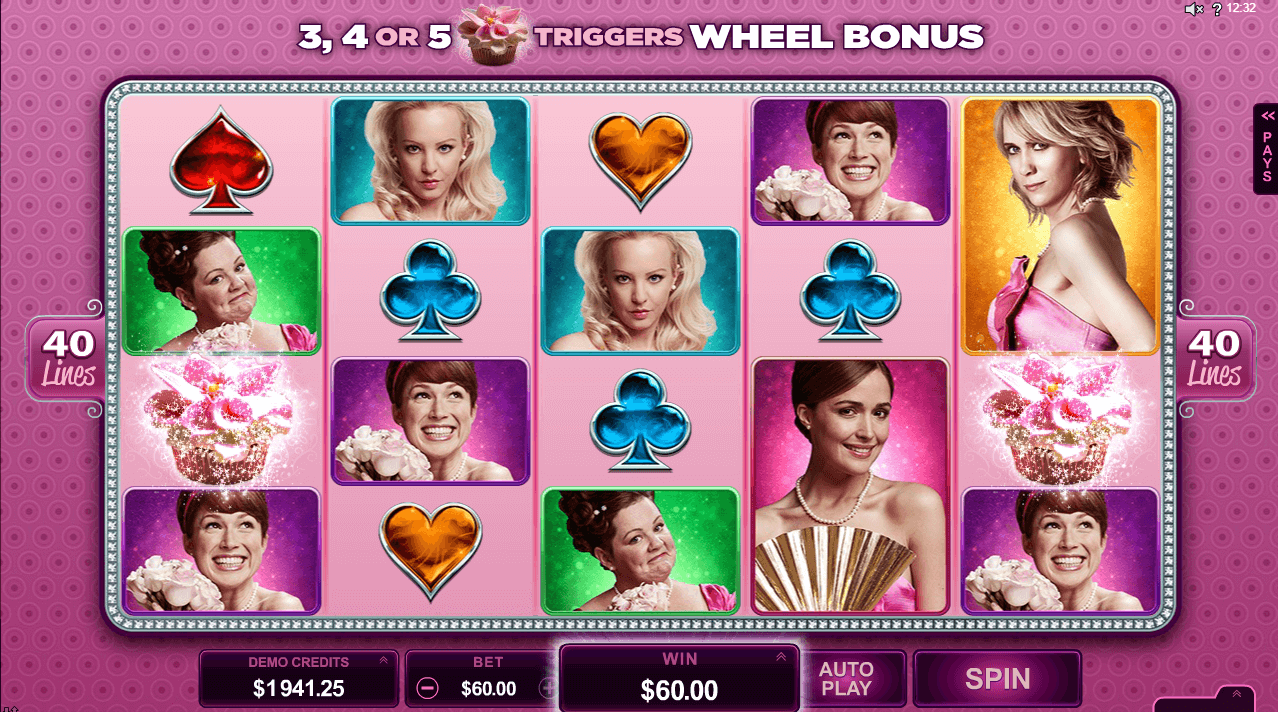Viewport: 1278px width, 712px height.
Task: Mute the game sound with the speaker icon
Action: tap(1194, 9)
